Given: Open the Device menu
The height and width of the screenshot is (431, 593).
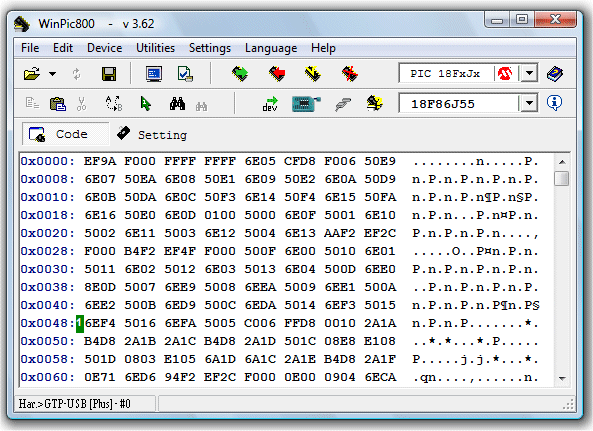Looking at the screenshot, I should point(104,48).
